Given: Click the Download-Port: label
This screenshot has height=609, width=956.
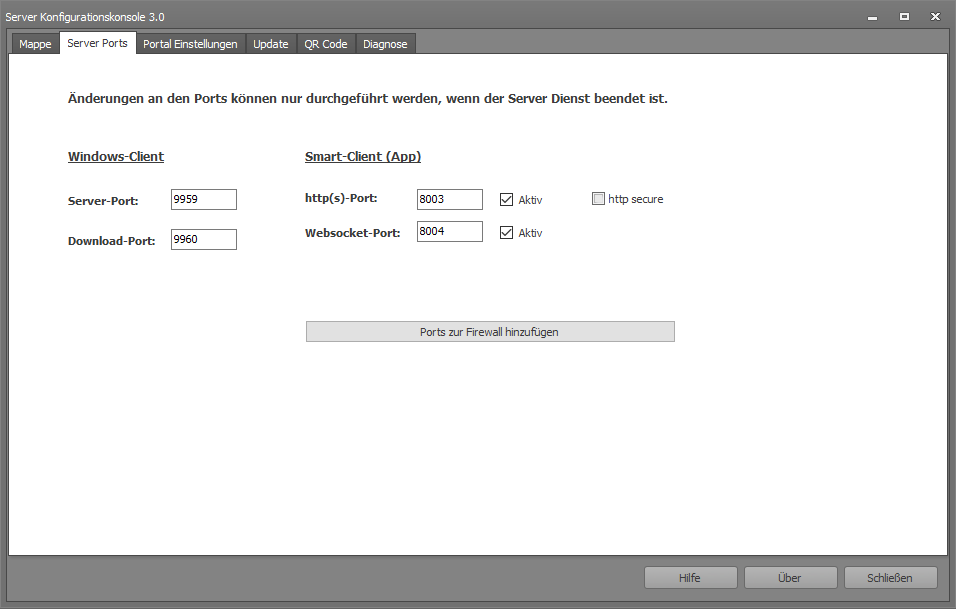Looking at the screenshot, I should (112, 241).
